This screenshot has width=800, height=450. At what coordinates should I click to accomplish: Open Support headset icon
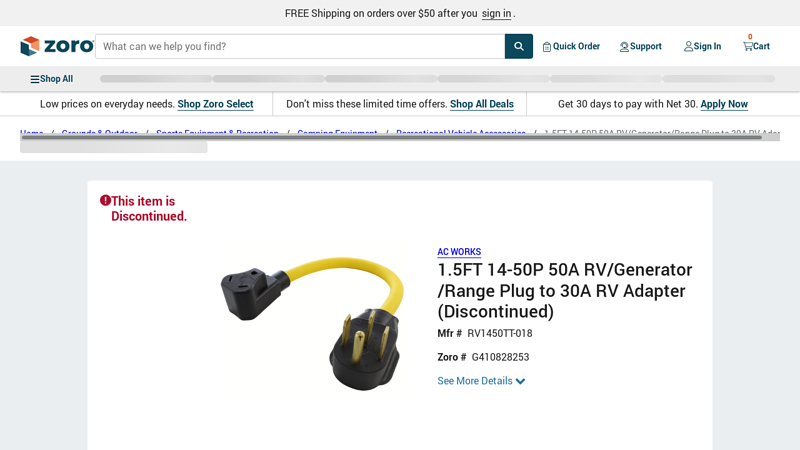[x=624, y=47]
